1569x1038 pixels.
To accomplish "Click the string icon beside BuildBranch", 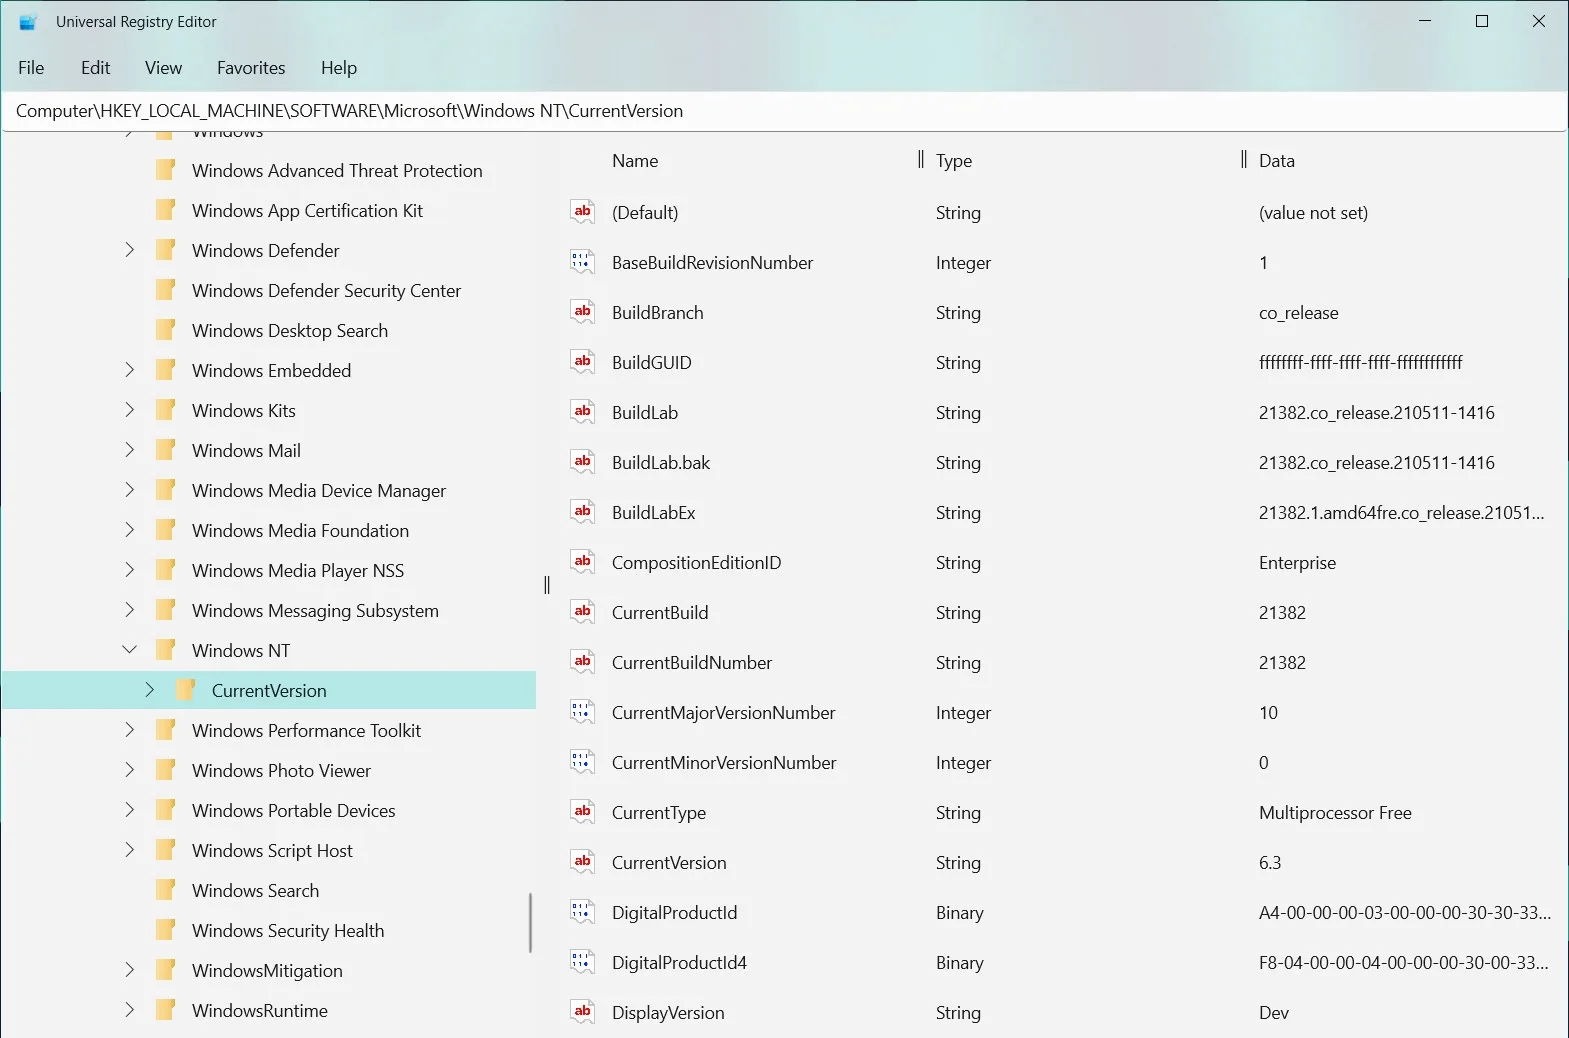I will click(x=582, y=311).
